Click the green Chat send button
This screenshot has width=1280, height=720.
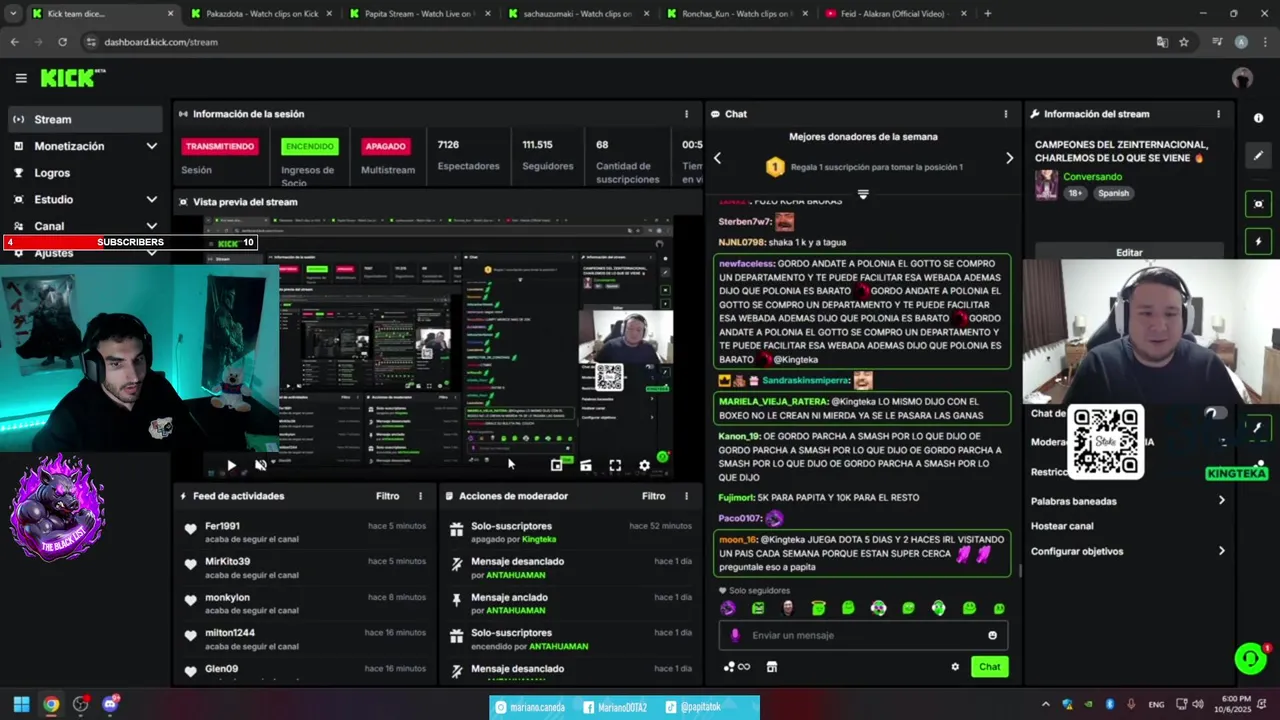coord(989,667)
